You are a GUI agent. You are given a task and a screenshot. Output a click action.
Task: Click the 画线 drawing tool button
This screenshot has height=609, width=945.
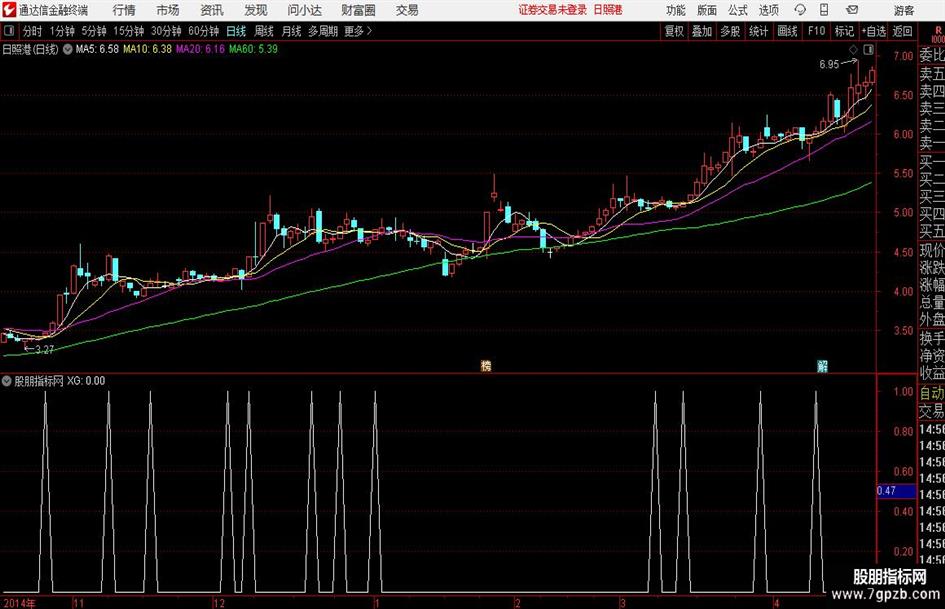787,31
